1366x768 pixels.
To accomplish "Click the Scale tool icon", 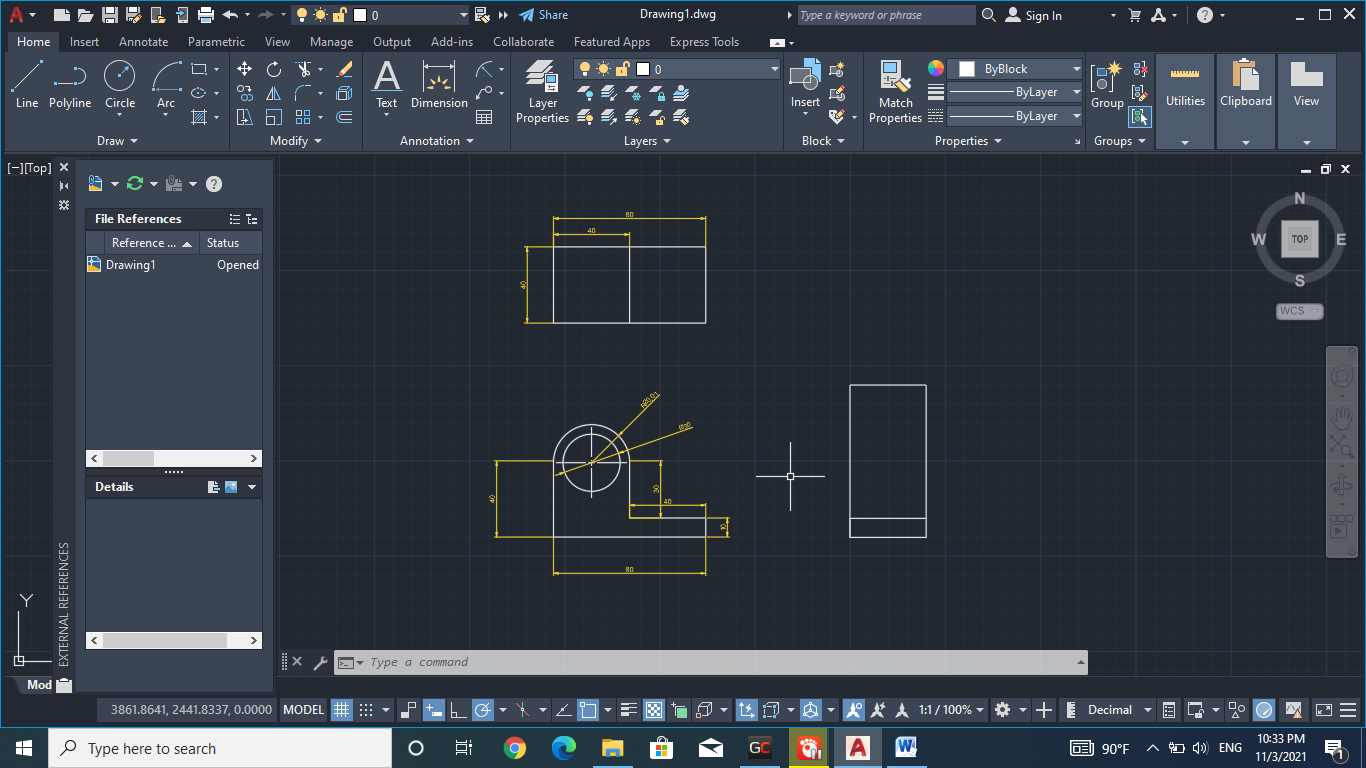I will click(x=274, y=117).
